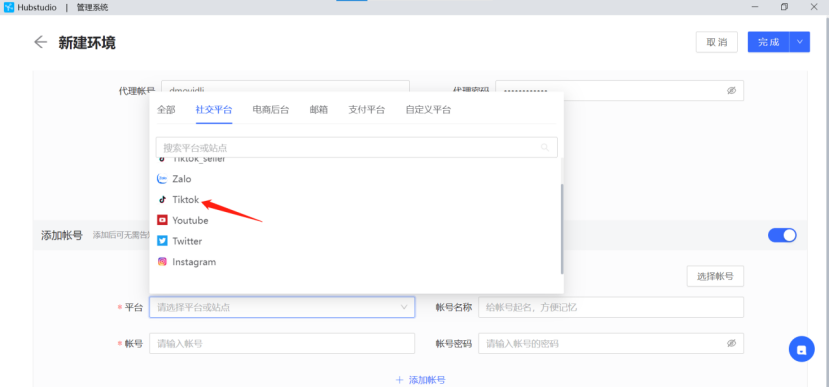Switch to the 社交平台 tab
Image resolution: width=830 pixels, height=388 pixels.
click(x=214, y=110)
